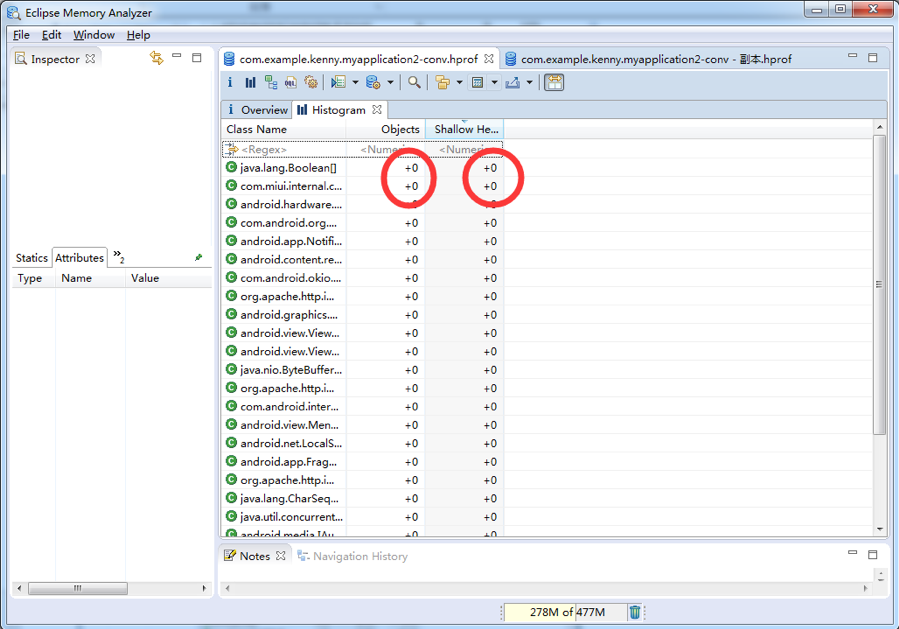Create a histogram via toolbar bar-chart icon
This screenshot has width=899, height=629.
point(250,83)
